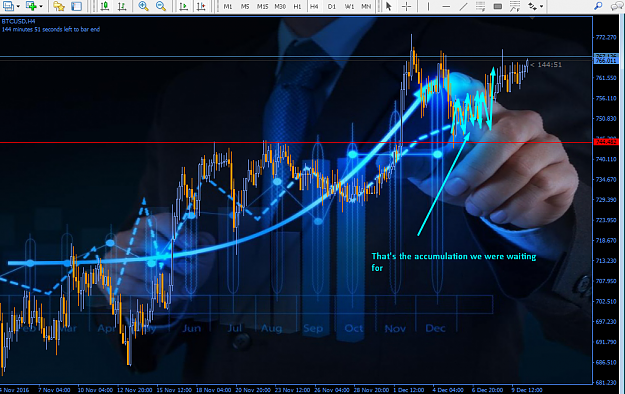Draw a vertical line tool
The height and width of the screenshot is (394, 625).
click(x=428, y=6)
